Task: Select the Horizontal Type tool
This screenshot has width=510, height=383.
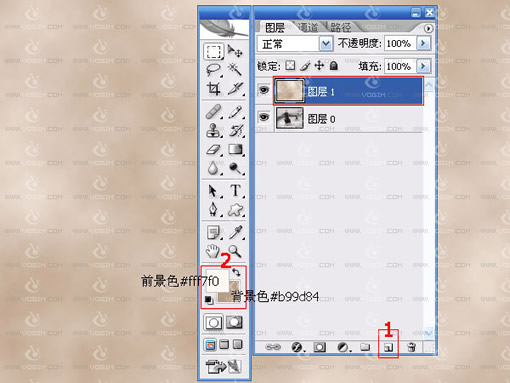Action: click(x=235, y=191)
